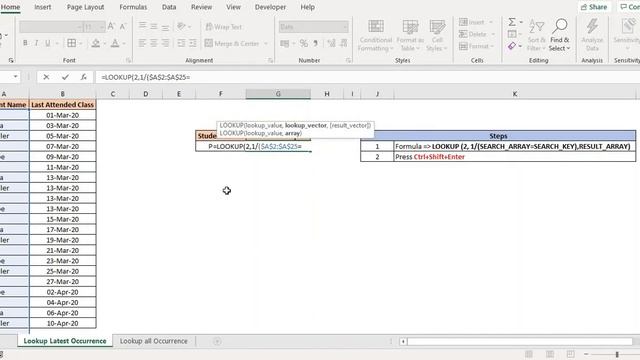640x360 pixels.
Task: Open Font dialog launcher
Action: [129, 60]
